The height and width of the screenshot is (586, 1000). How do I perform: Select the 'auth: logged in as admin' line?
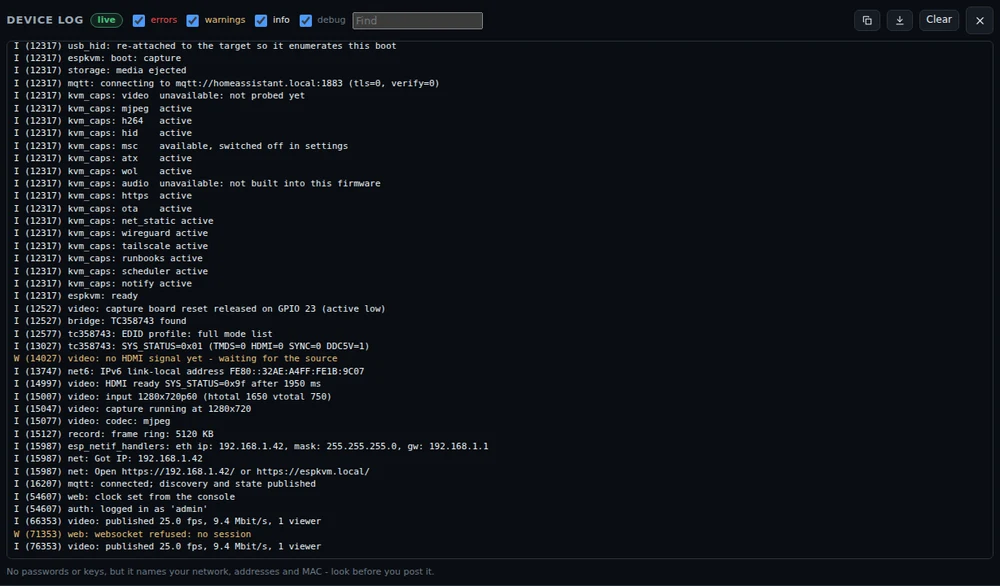coord(110,509)
